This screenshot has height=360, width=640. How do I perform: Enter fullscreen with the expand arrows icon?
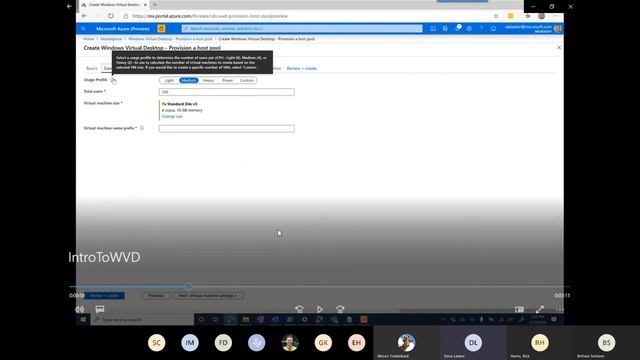click(x=540, y=309)
